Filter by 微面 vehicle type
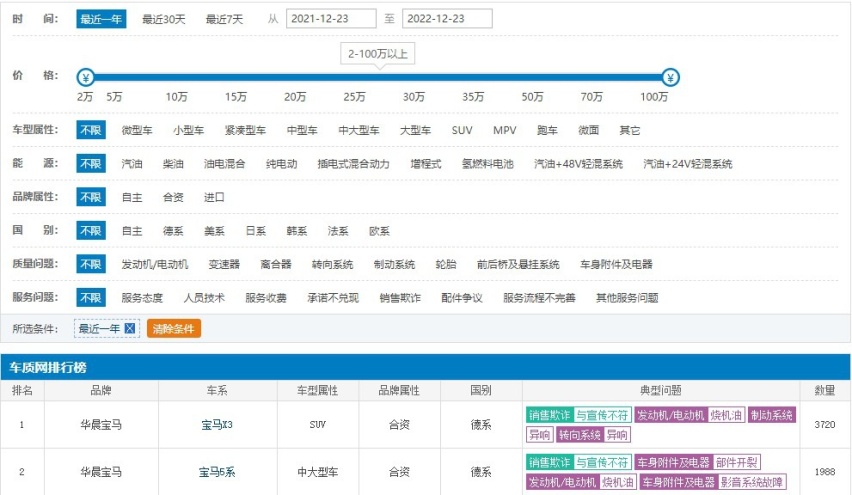The height and width of the screenshot is (495, 852). coord(588,130)
